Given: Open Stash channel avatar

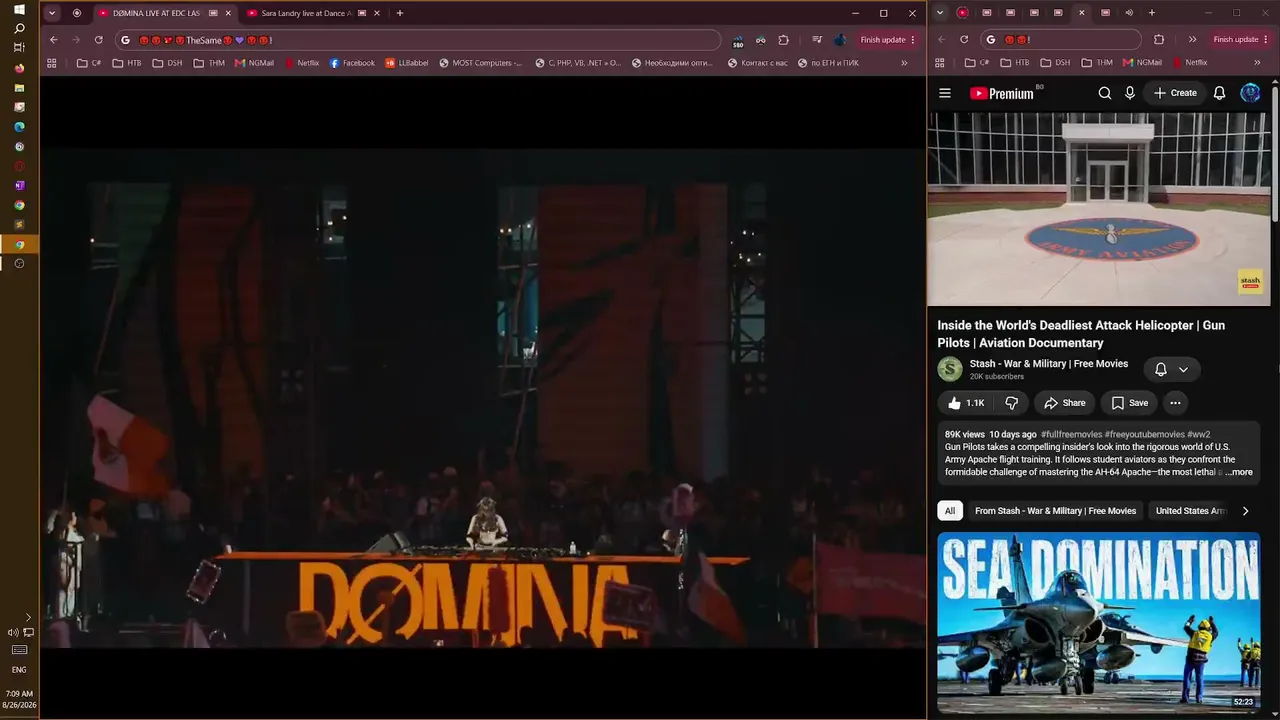Looking at the screenshot, I should click(x=950, y=369).
